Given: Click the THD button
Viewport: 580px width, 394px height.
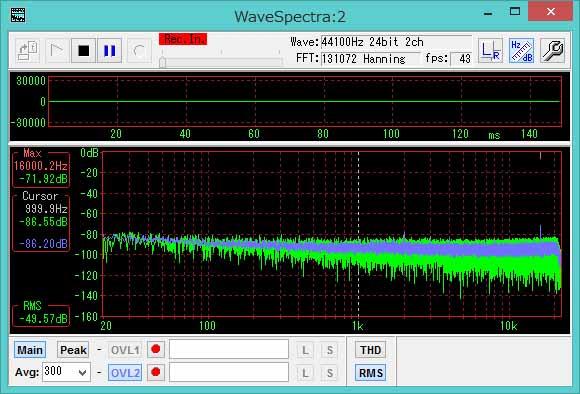Looking at the screenshot, I should tap(371, 350).
